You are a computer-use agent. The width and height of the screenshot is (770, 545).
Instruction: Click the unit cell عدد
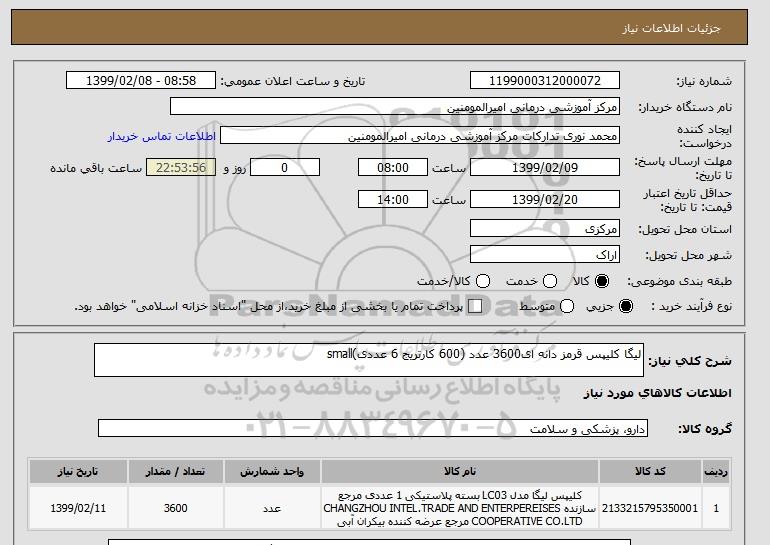coord(272,508)
